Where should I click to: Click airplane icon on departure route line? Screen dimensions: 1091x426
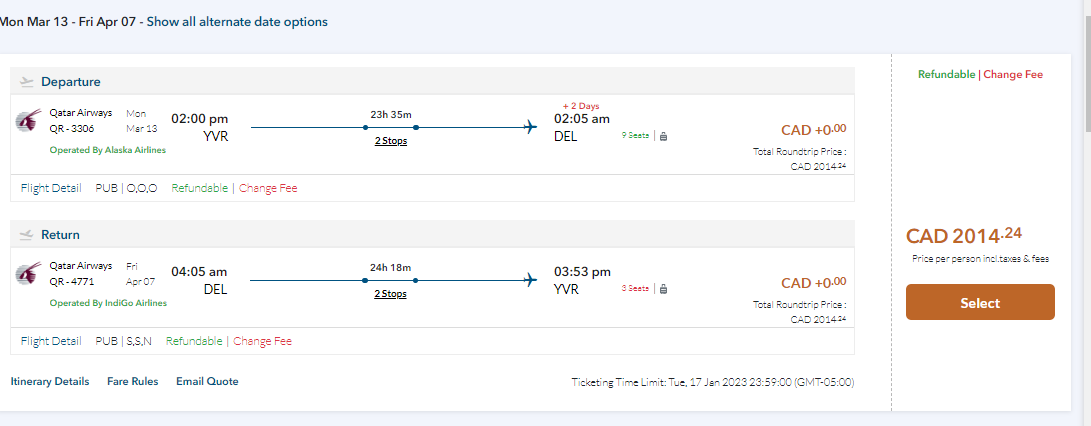pyautogui.click(x=530, y=127)
